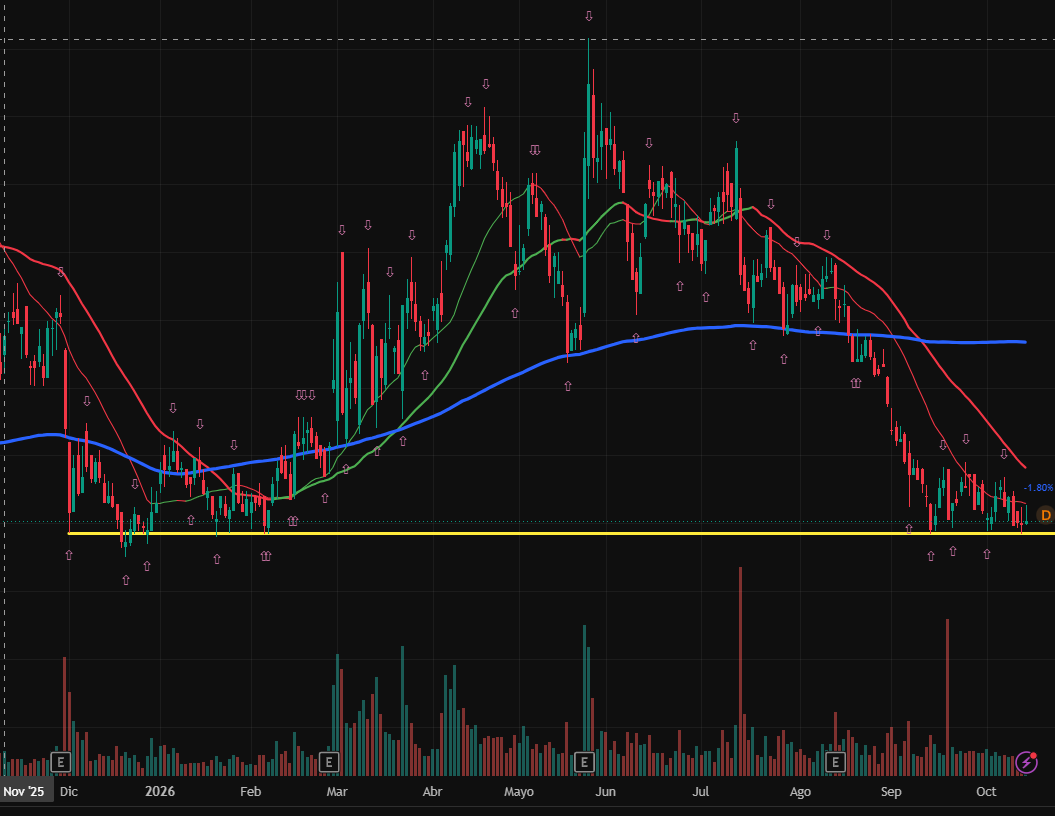Open the earnings marker near Dic
This screenshot has height=816, width=1055.
[61, 762]
